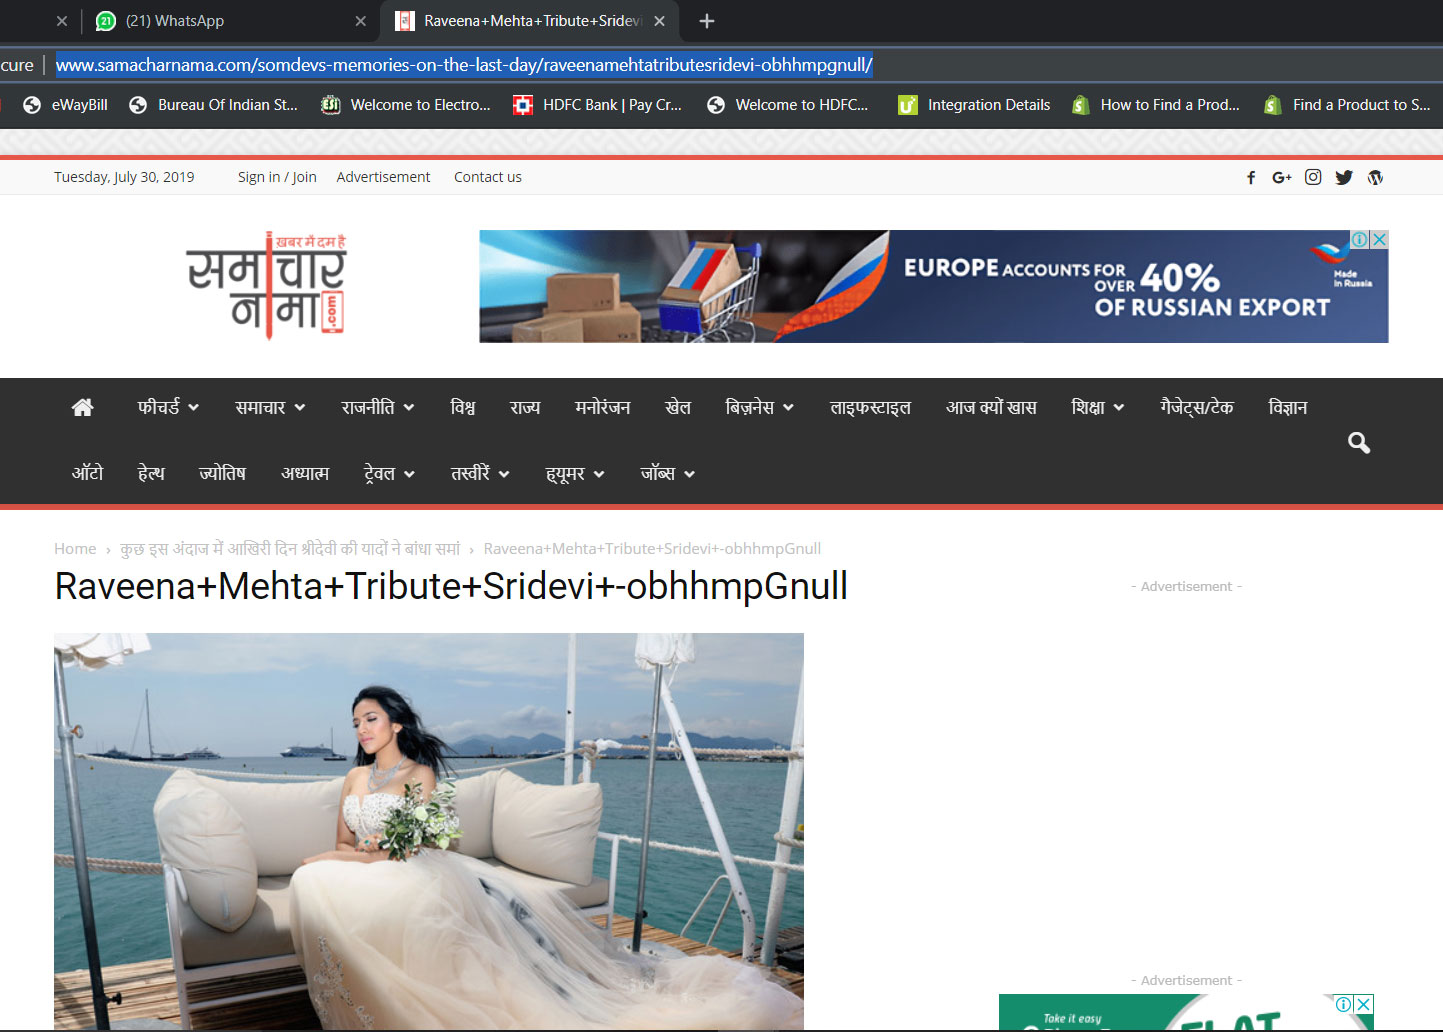This screenshot has width=1443, height=1032.
Task: Open the Twitter social icon
Action: 1344,177
